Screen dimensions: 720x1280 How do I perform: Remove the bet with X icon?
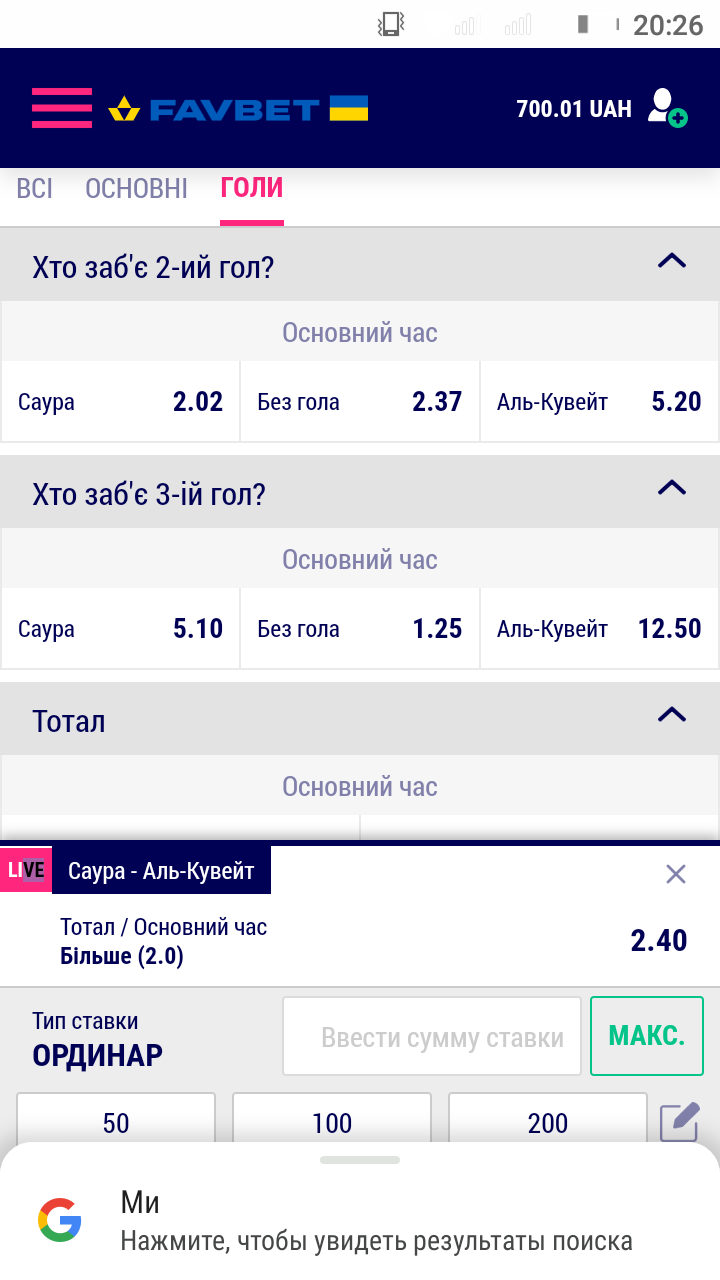tap(676, 874)
